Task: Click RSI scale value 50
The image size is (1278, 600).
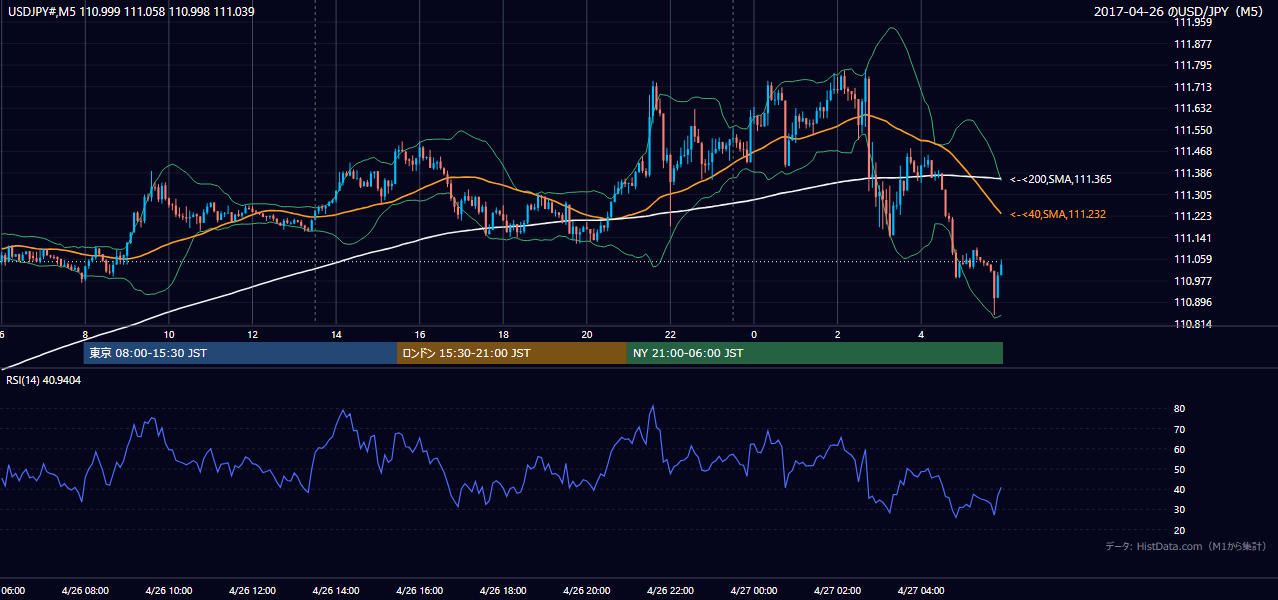Action: [1179, 470]
